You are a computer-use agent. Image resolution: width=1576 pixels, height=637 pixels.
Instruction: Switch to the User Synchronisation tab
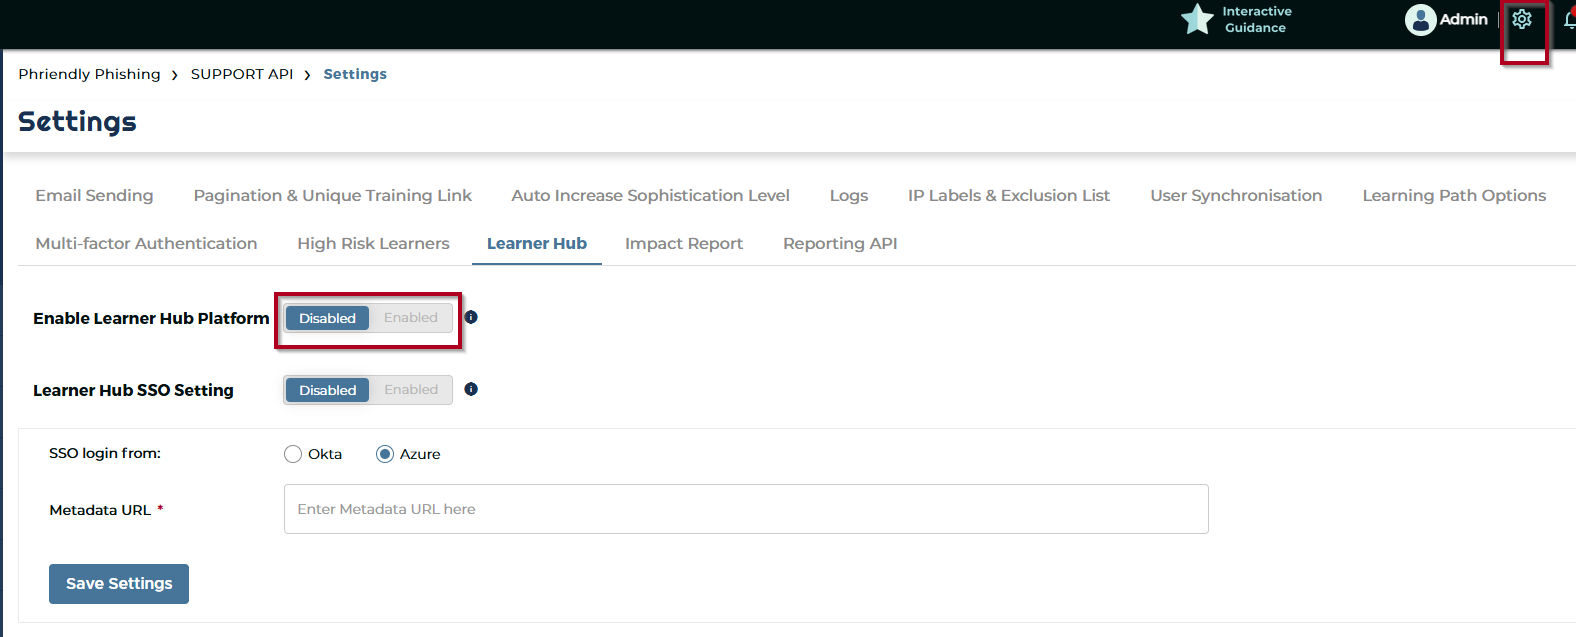(1235, 196)
